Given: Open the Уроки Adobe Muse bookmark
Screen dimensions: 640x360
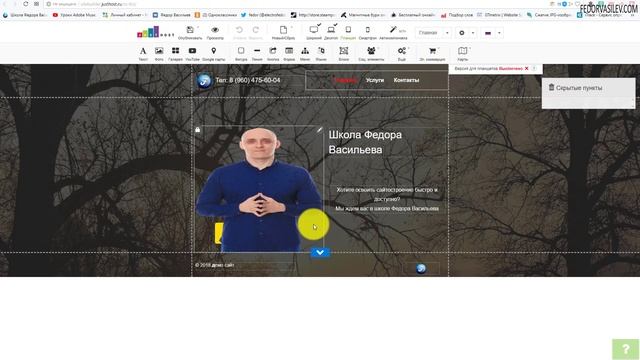Looking at the screenshot, I should coord(74,15).
